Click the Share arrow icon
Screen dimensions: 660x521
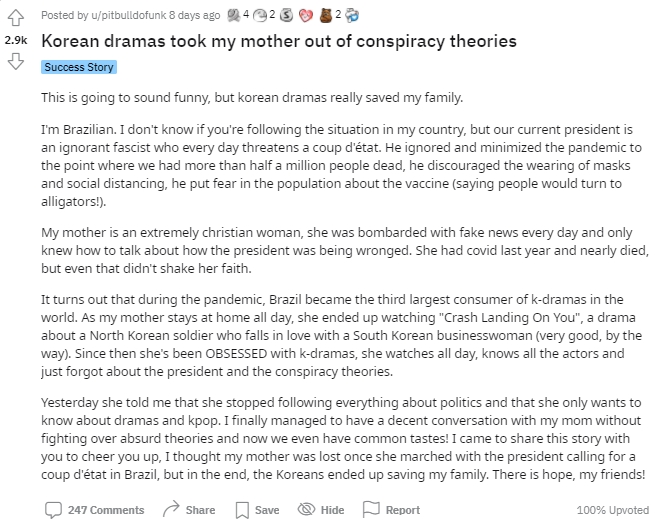click(x=171, y=509)
